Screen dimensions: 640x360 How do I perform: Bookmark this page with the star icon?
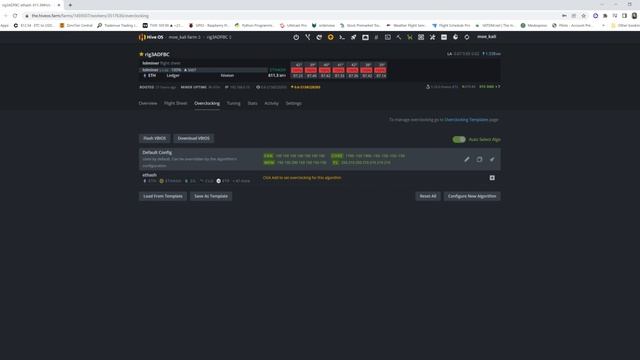pos(584,16)
